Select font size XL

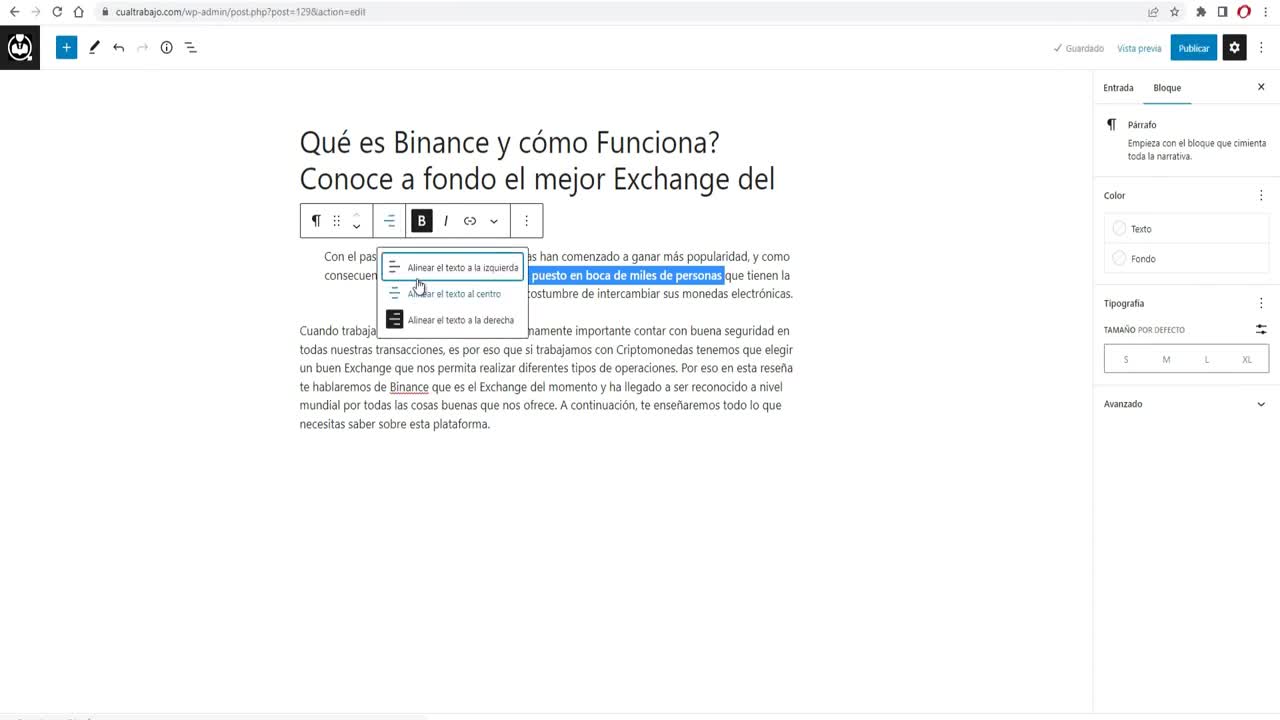click(1247, 359)
